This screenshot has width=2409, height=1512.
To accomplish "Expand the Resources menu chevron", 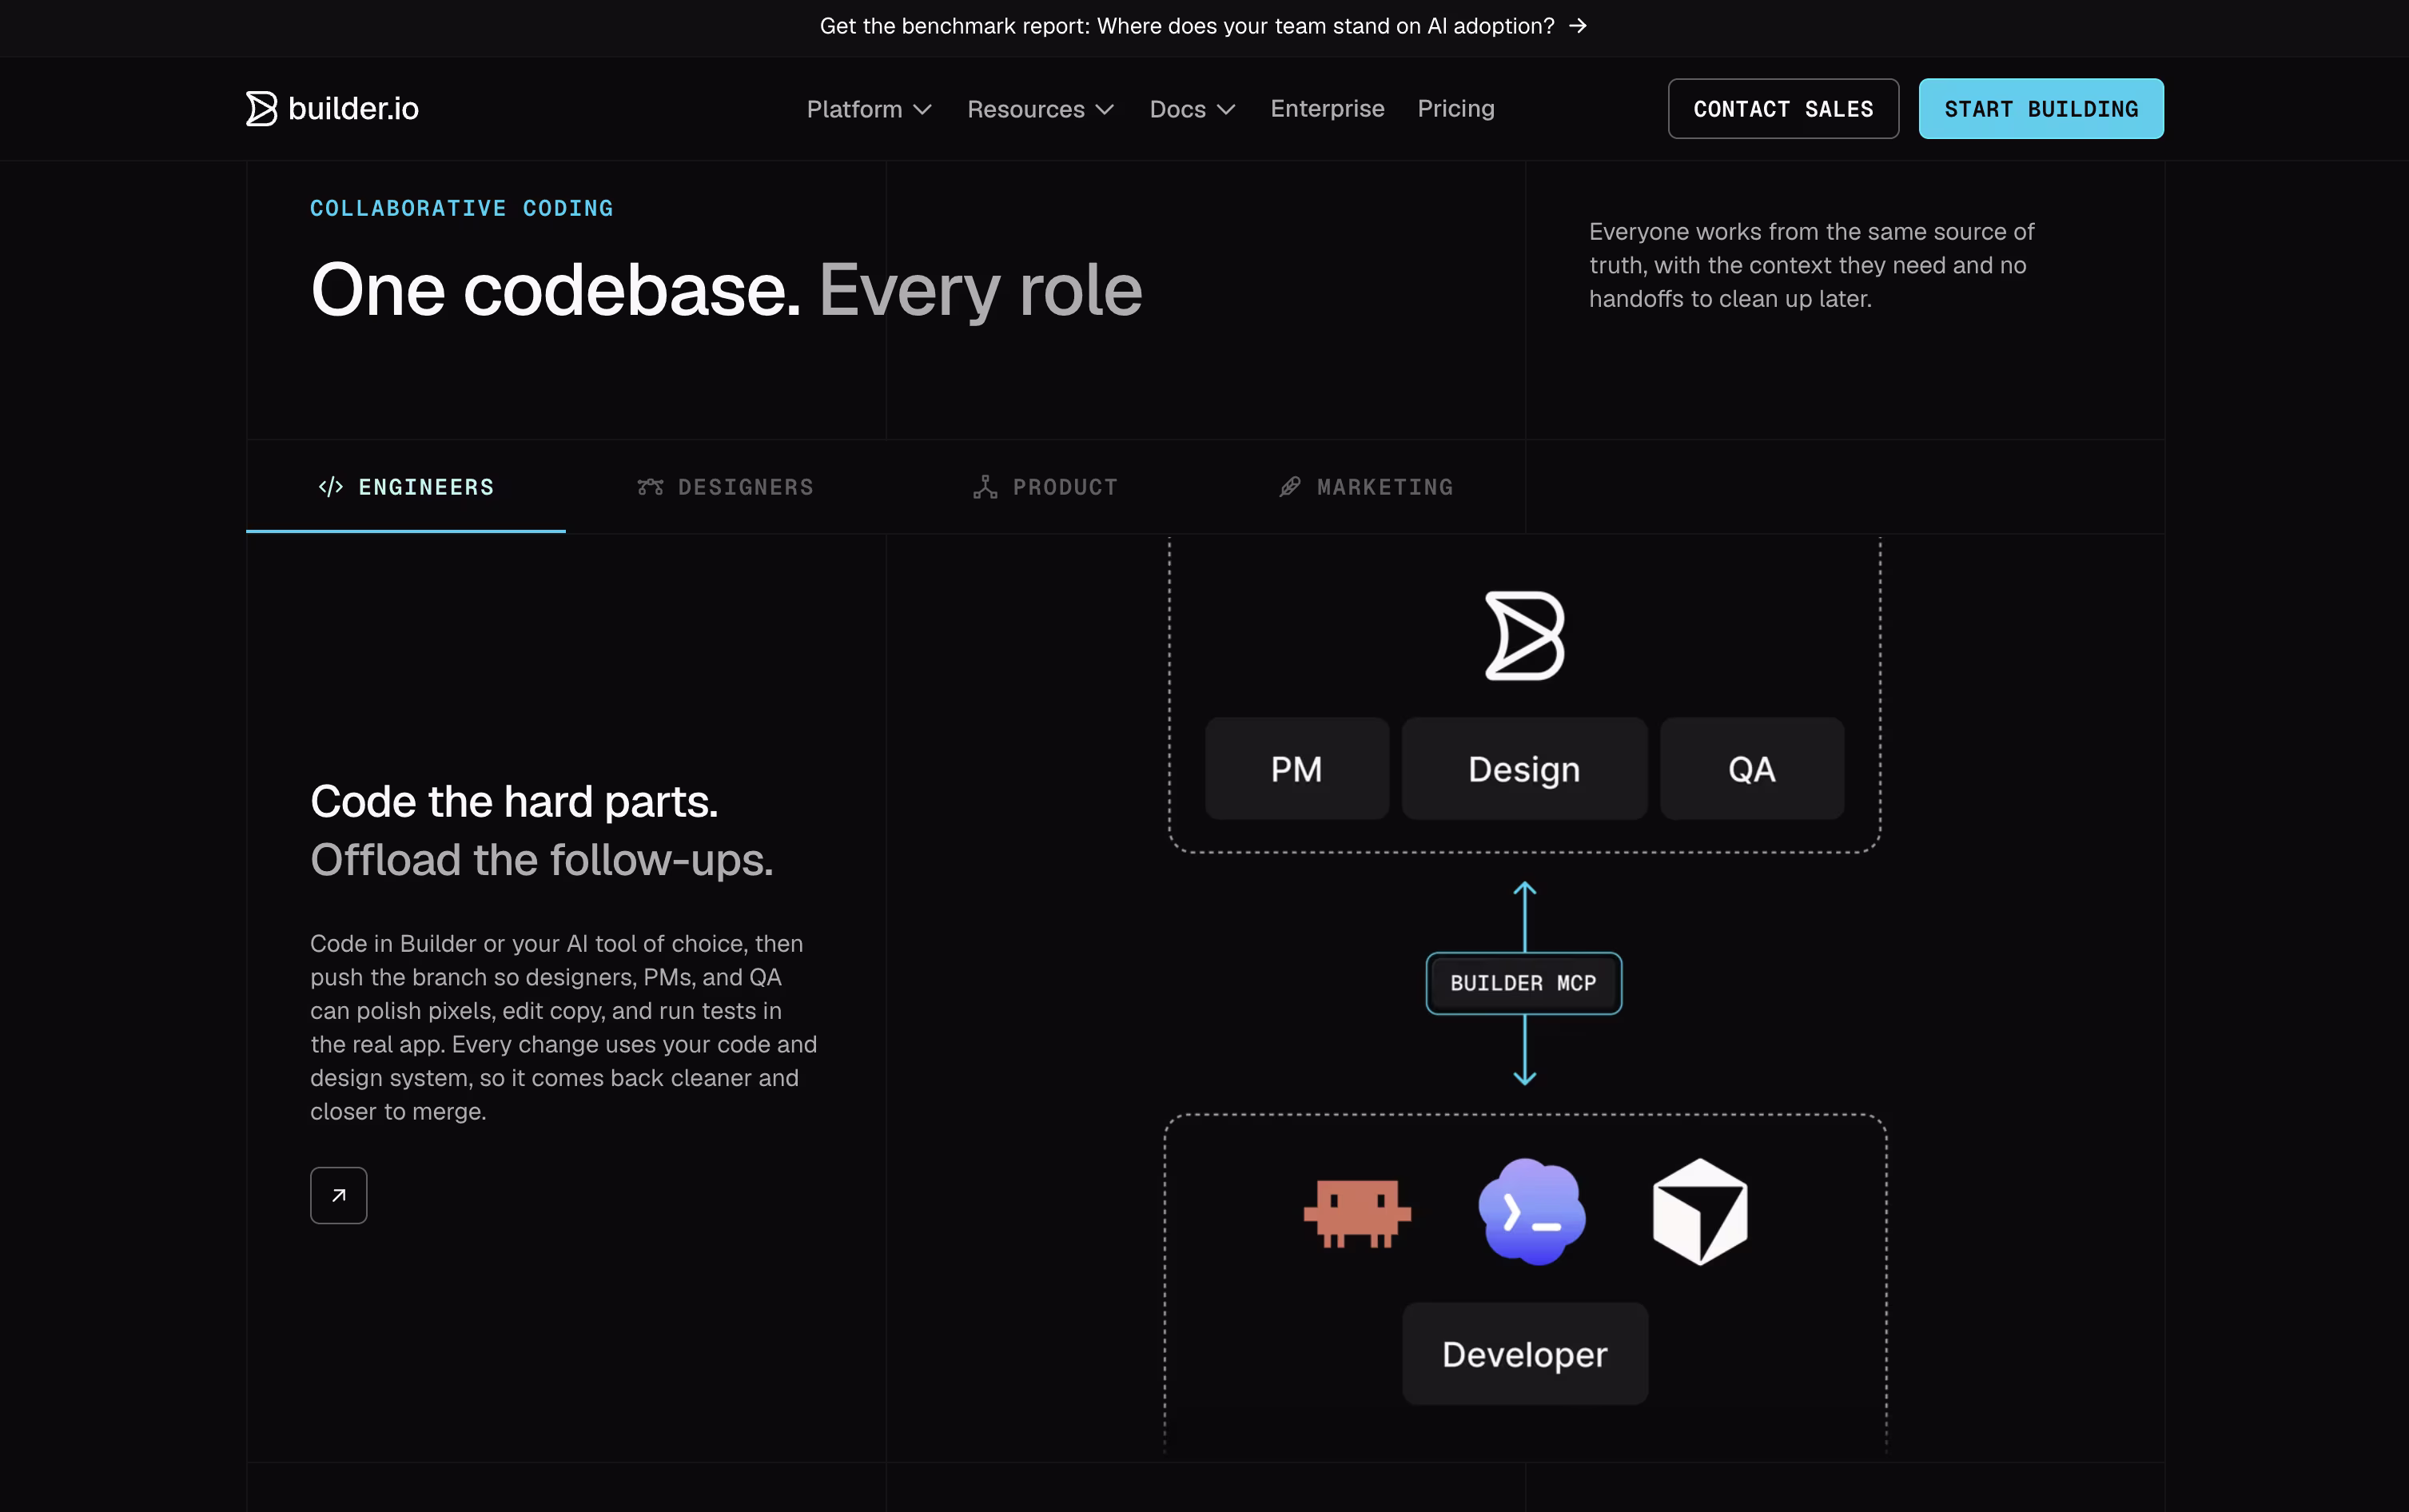I will [x=1105, y=109].
